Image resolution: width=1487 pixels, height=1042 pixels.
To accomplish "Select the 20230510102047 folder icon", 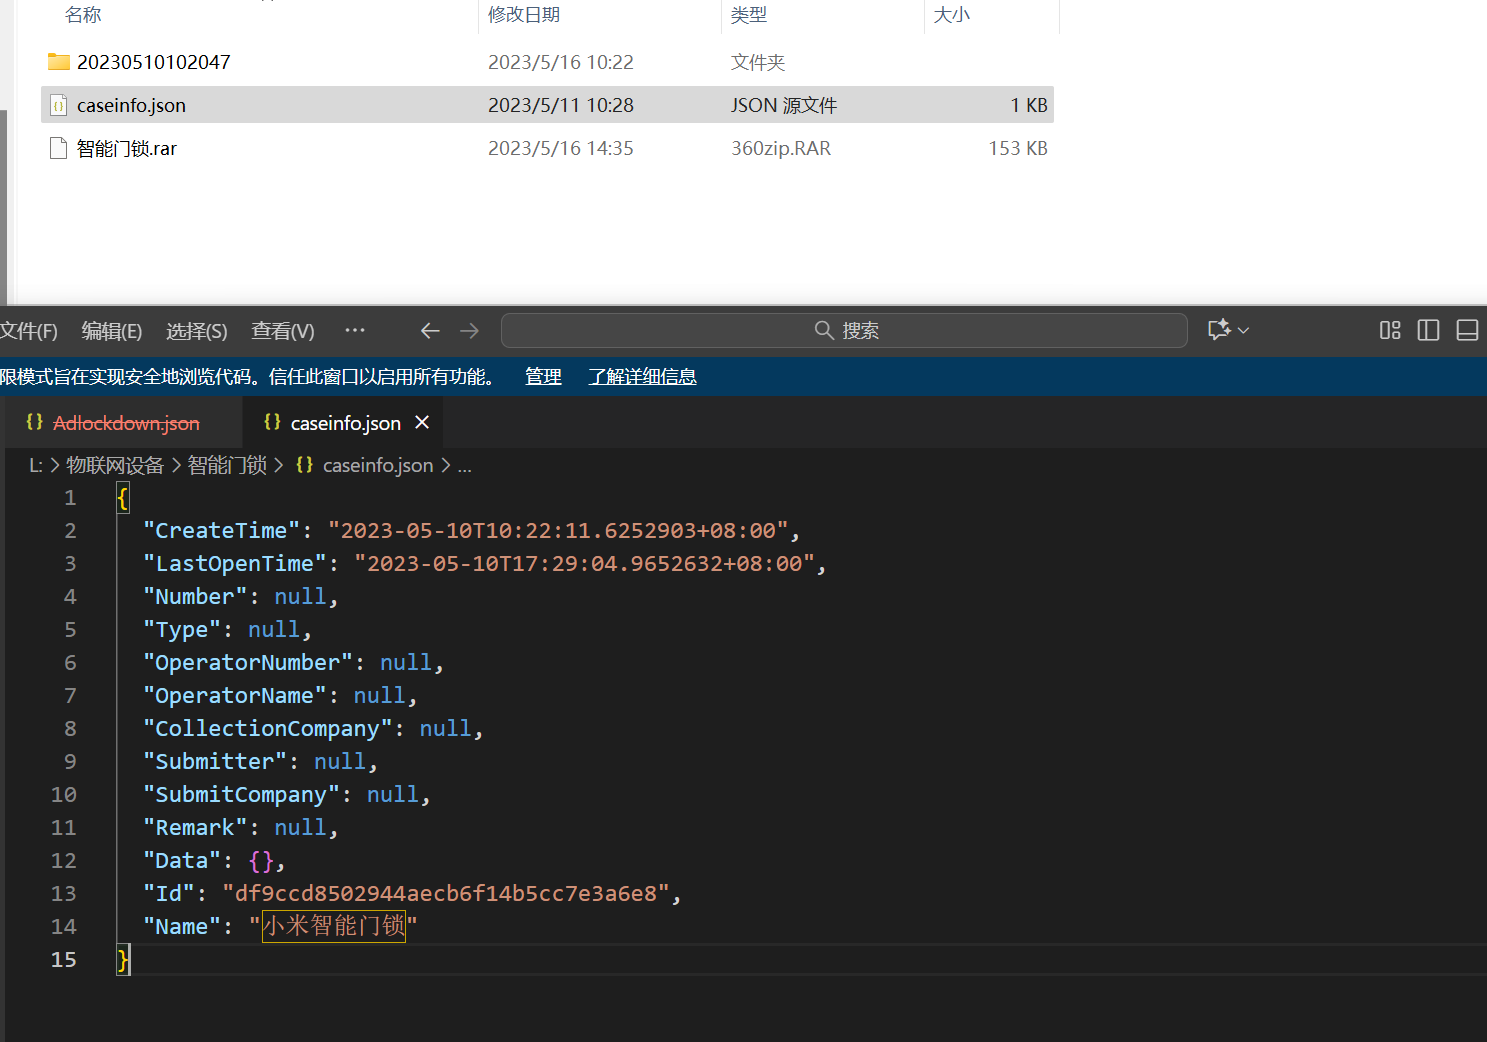I will [x=59, y=62].
